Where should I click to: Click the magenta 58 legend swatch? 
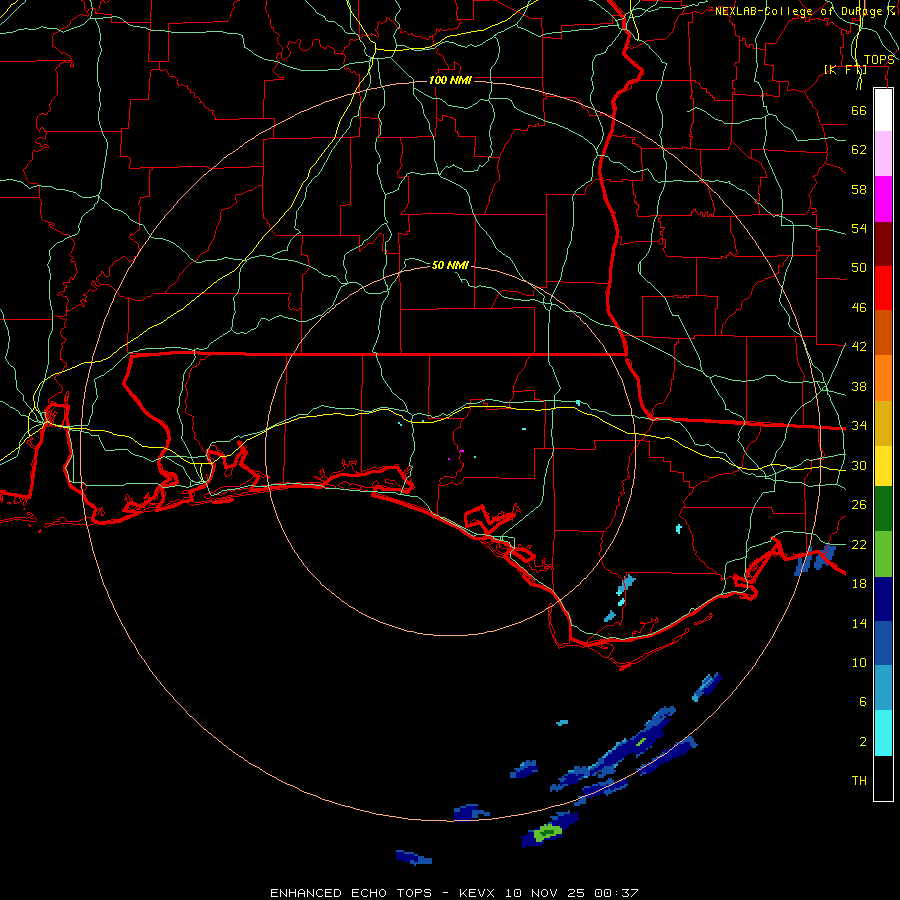(x=883, y=199)
